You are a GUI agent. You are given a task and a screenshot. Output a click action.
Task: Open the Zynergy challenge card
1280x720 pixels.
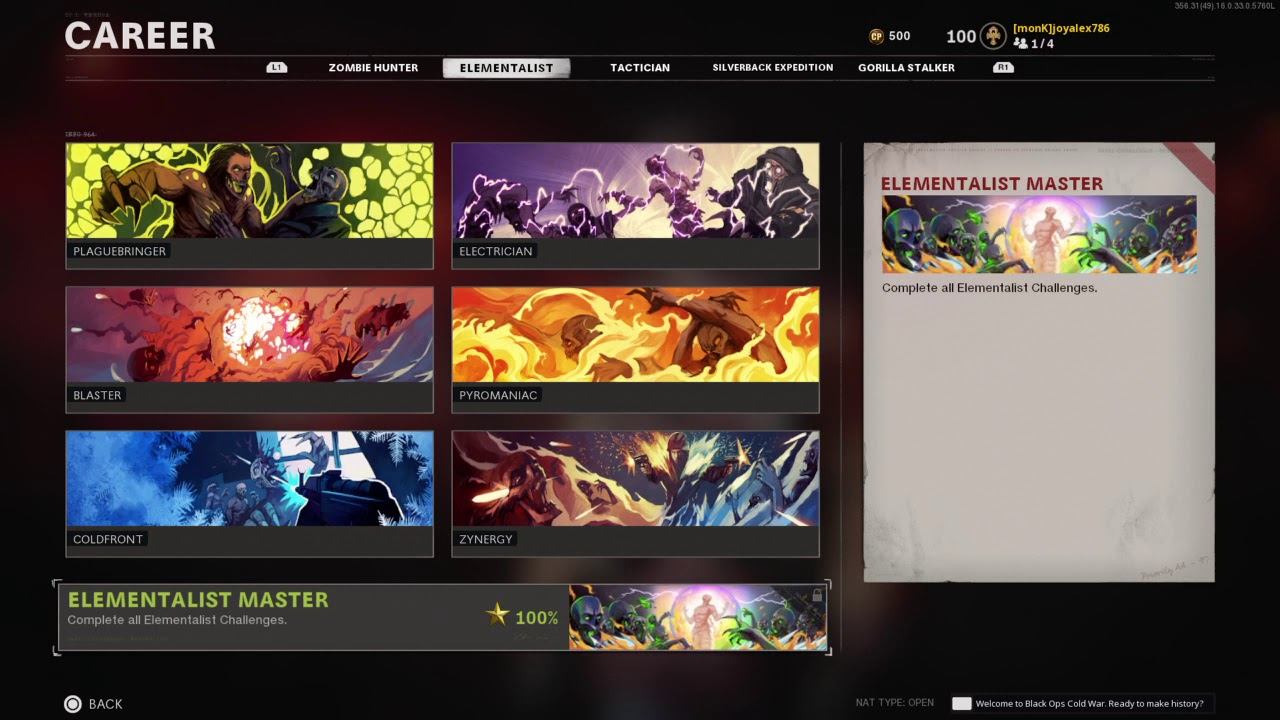pyautogui.click(x=635, y=494)
